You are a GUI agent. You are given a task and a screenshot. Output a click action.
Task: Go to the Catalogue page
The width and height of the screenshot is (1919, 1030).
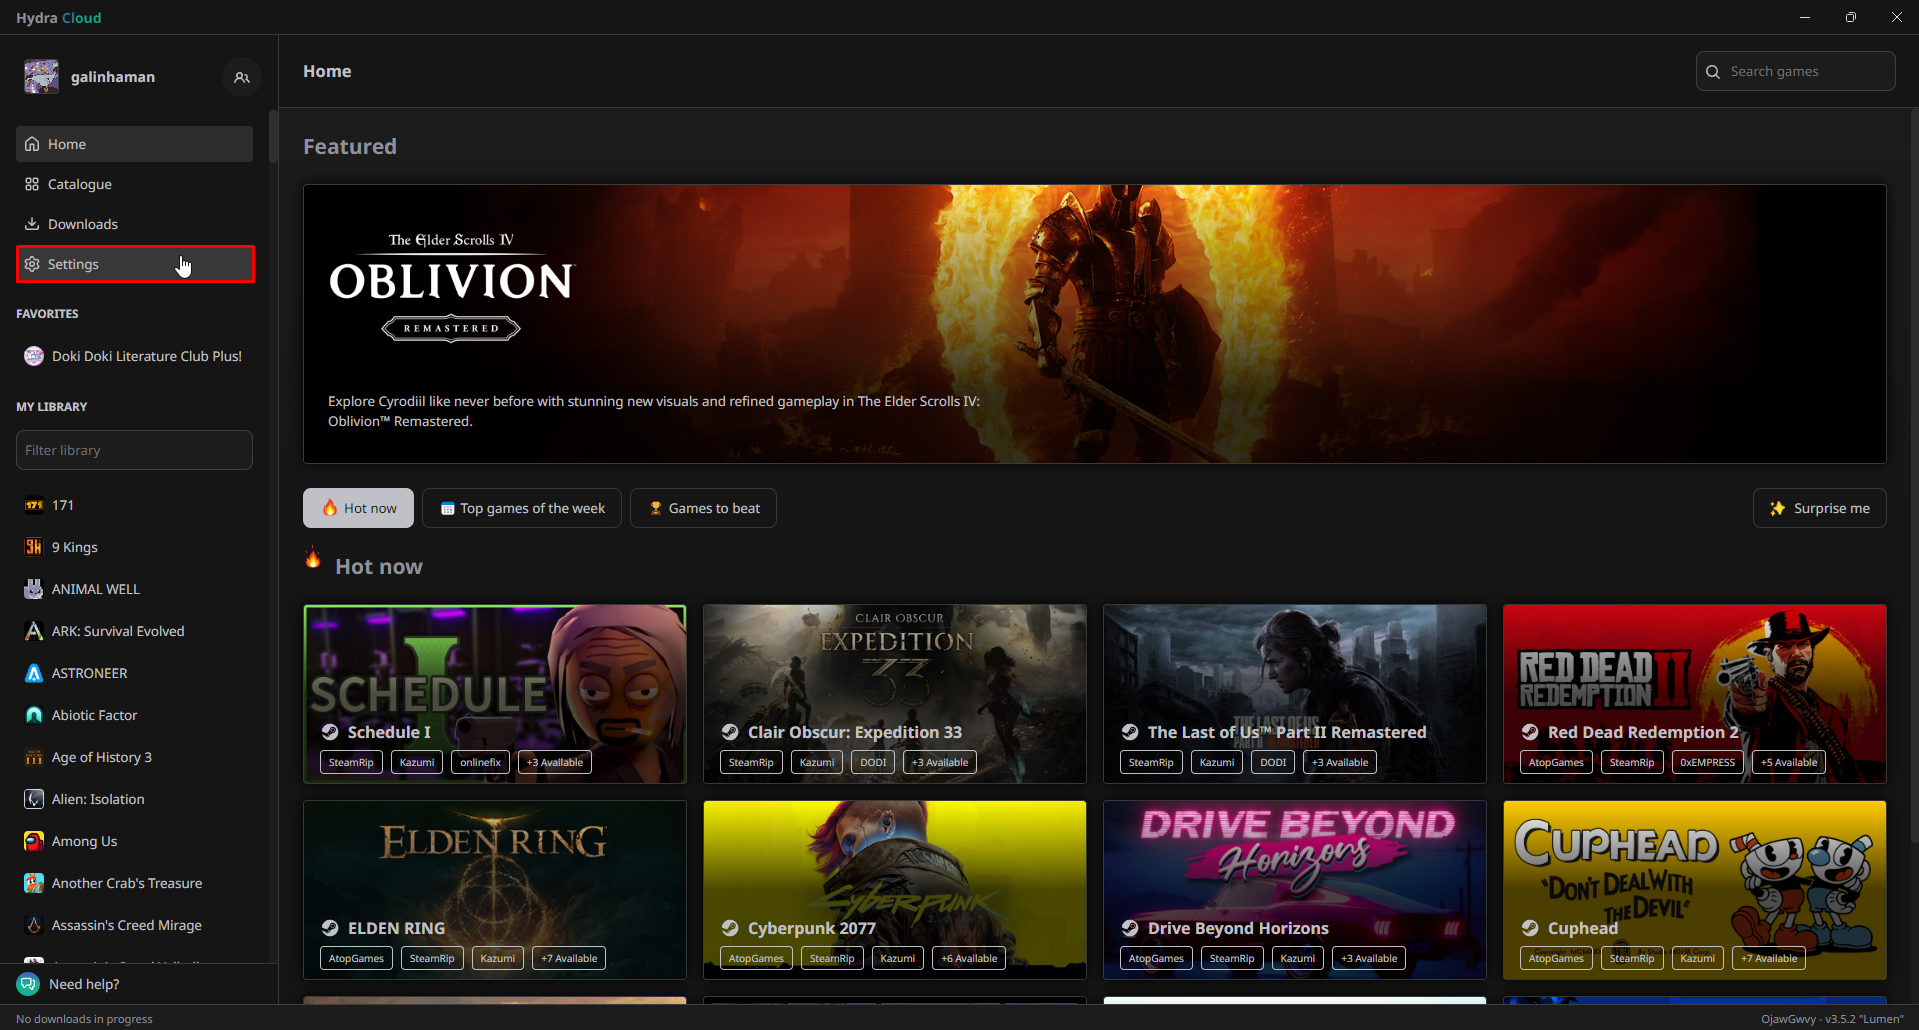point(79,184)
